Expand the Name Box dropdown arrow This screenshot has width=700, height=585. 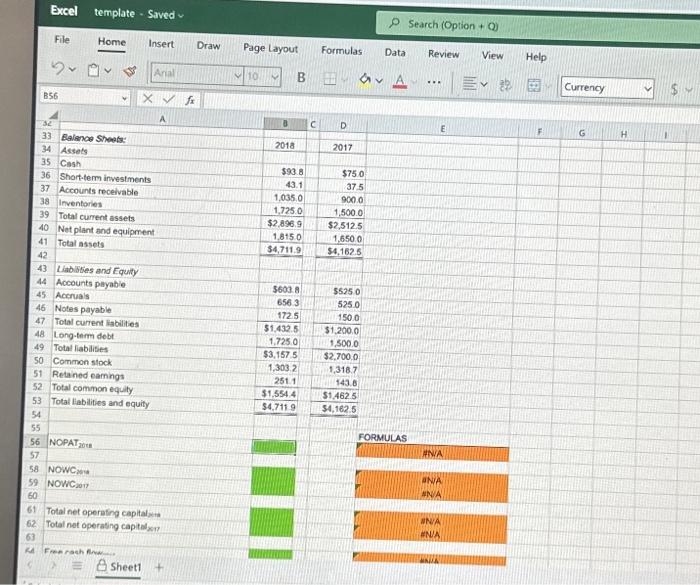[125, 98]
